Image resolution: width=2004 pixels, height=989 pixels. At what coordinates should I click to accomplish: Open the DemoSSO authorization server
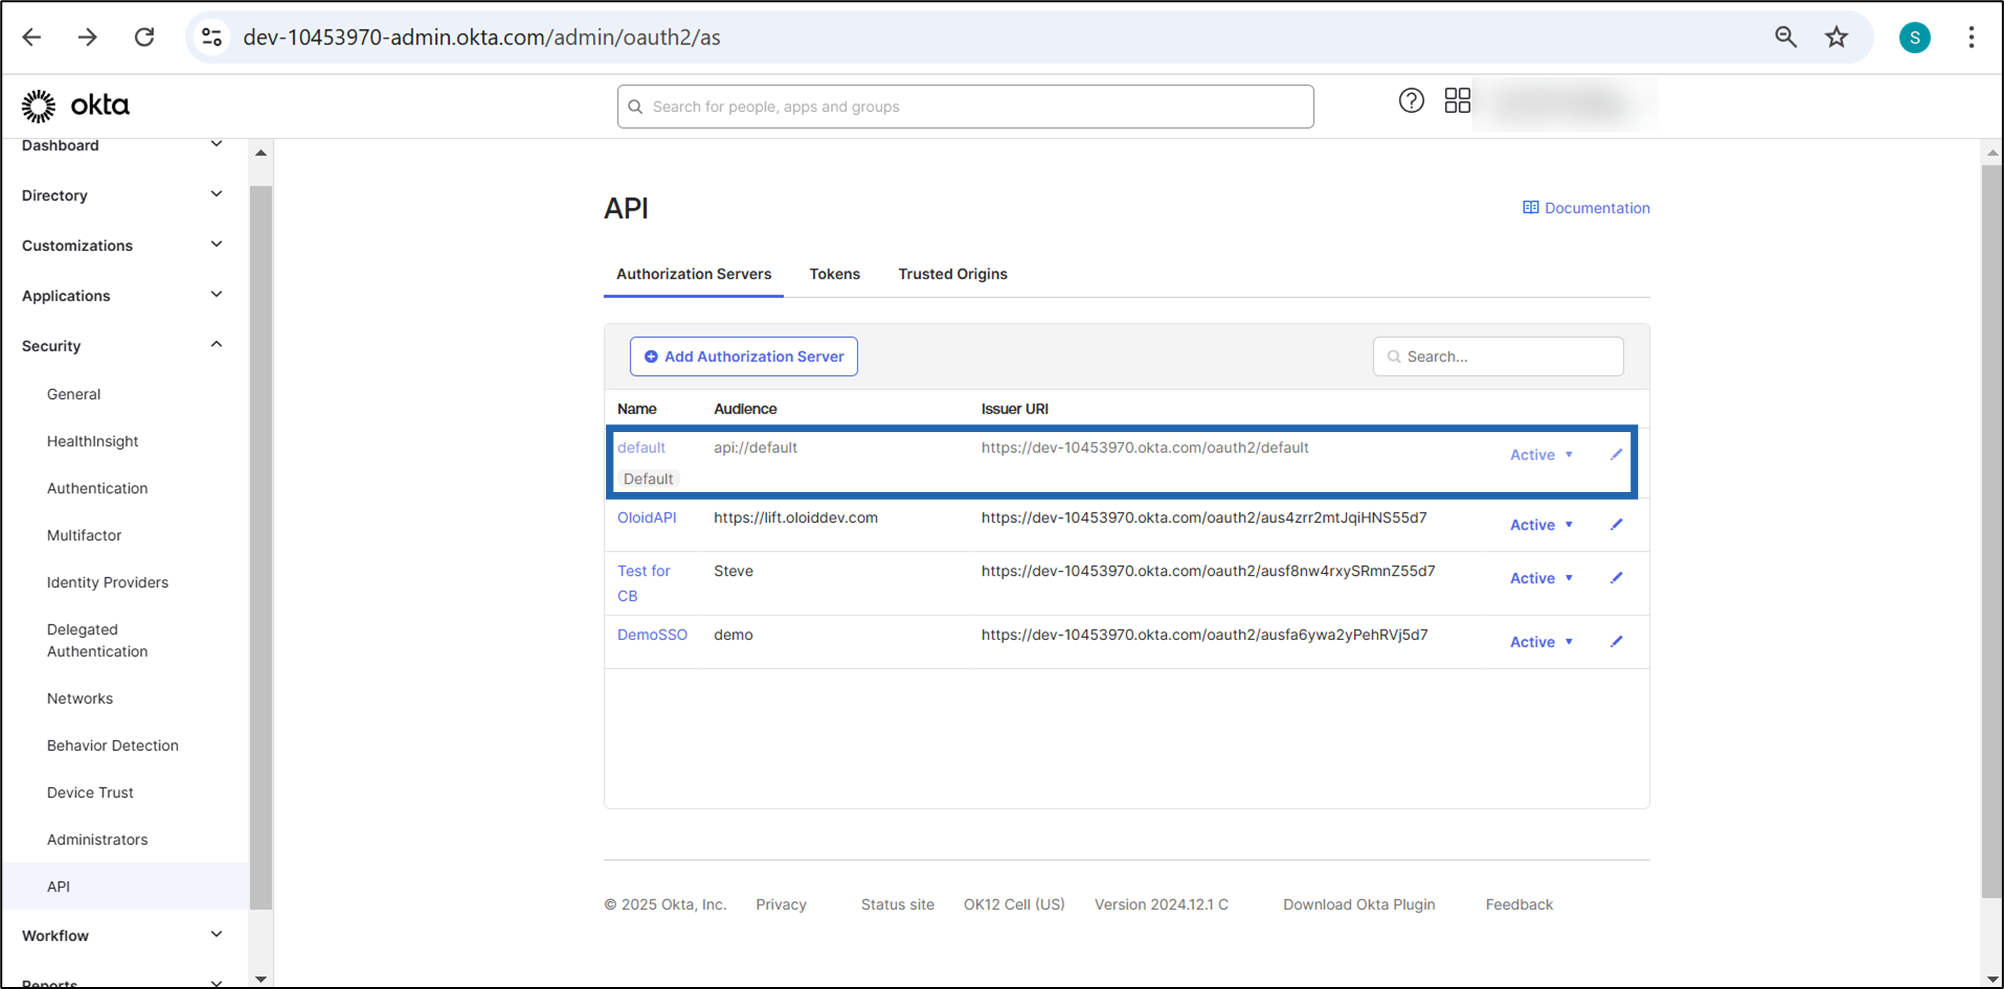(652, 634)
